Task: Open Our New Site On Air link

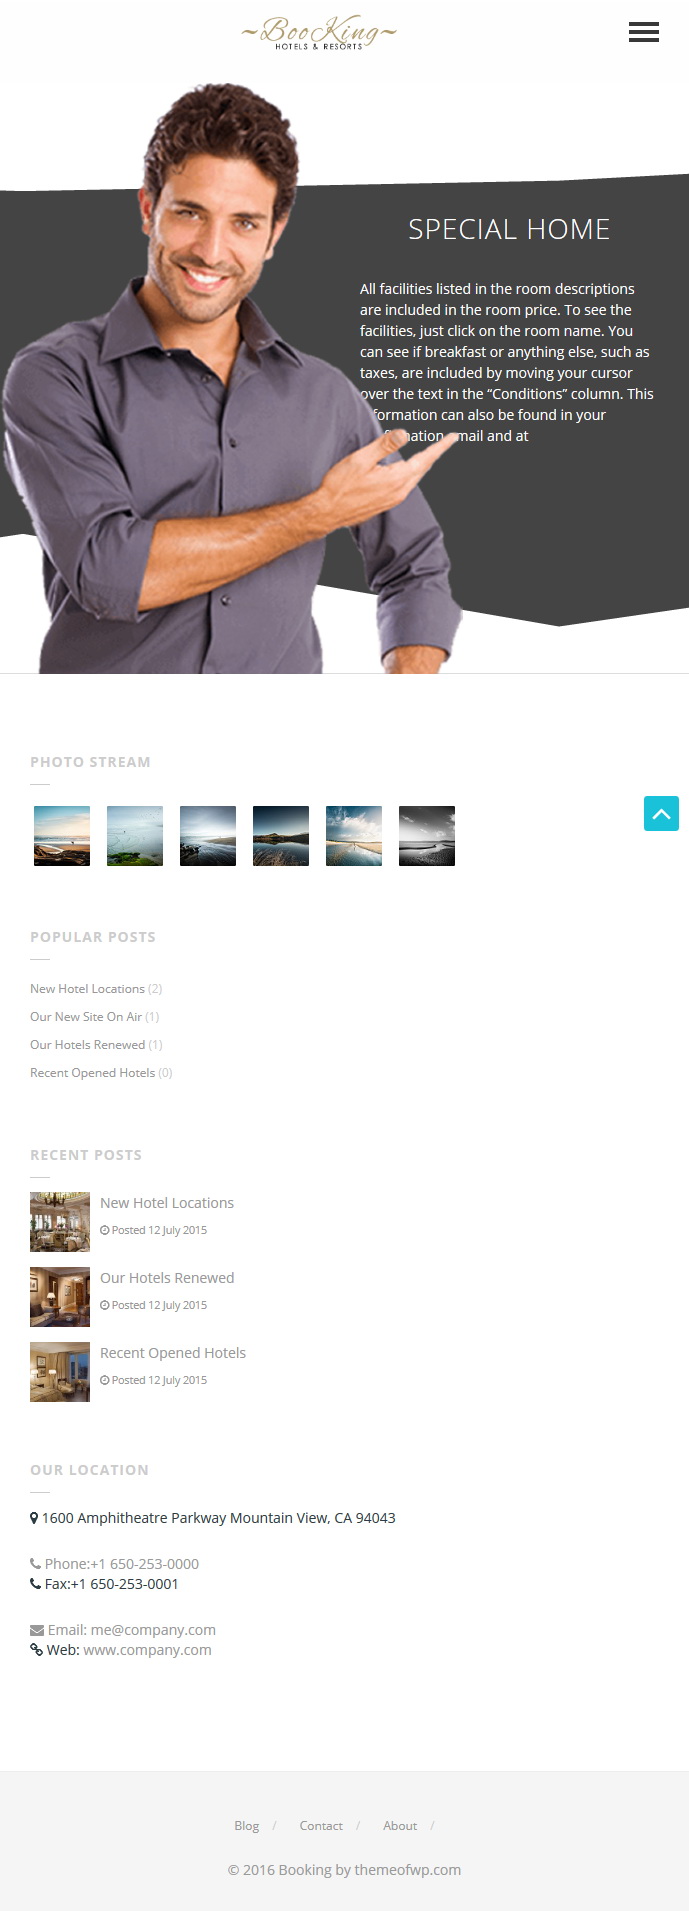Action: pos(86,1017)
